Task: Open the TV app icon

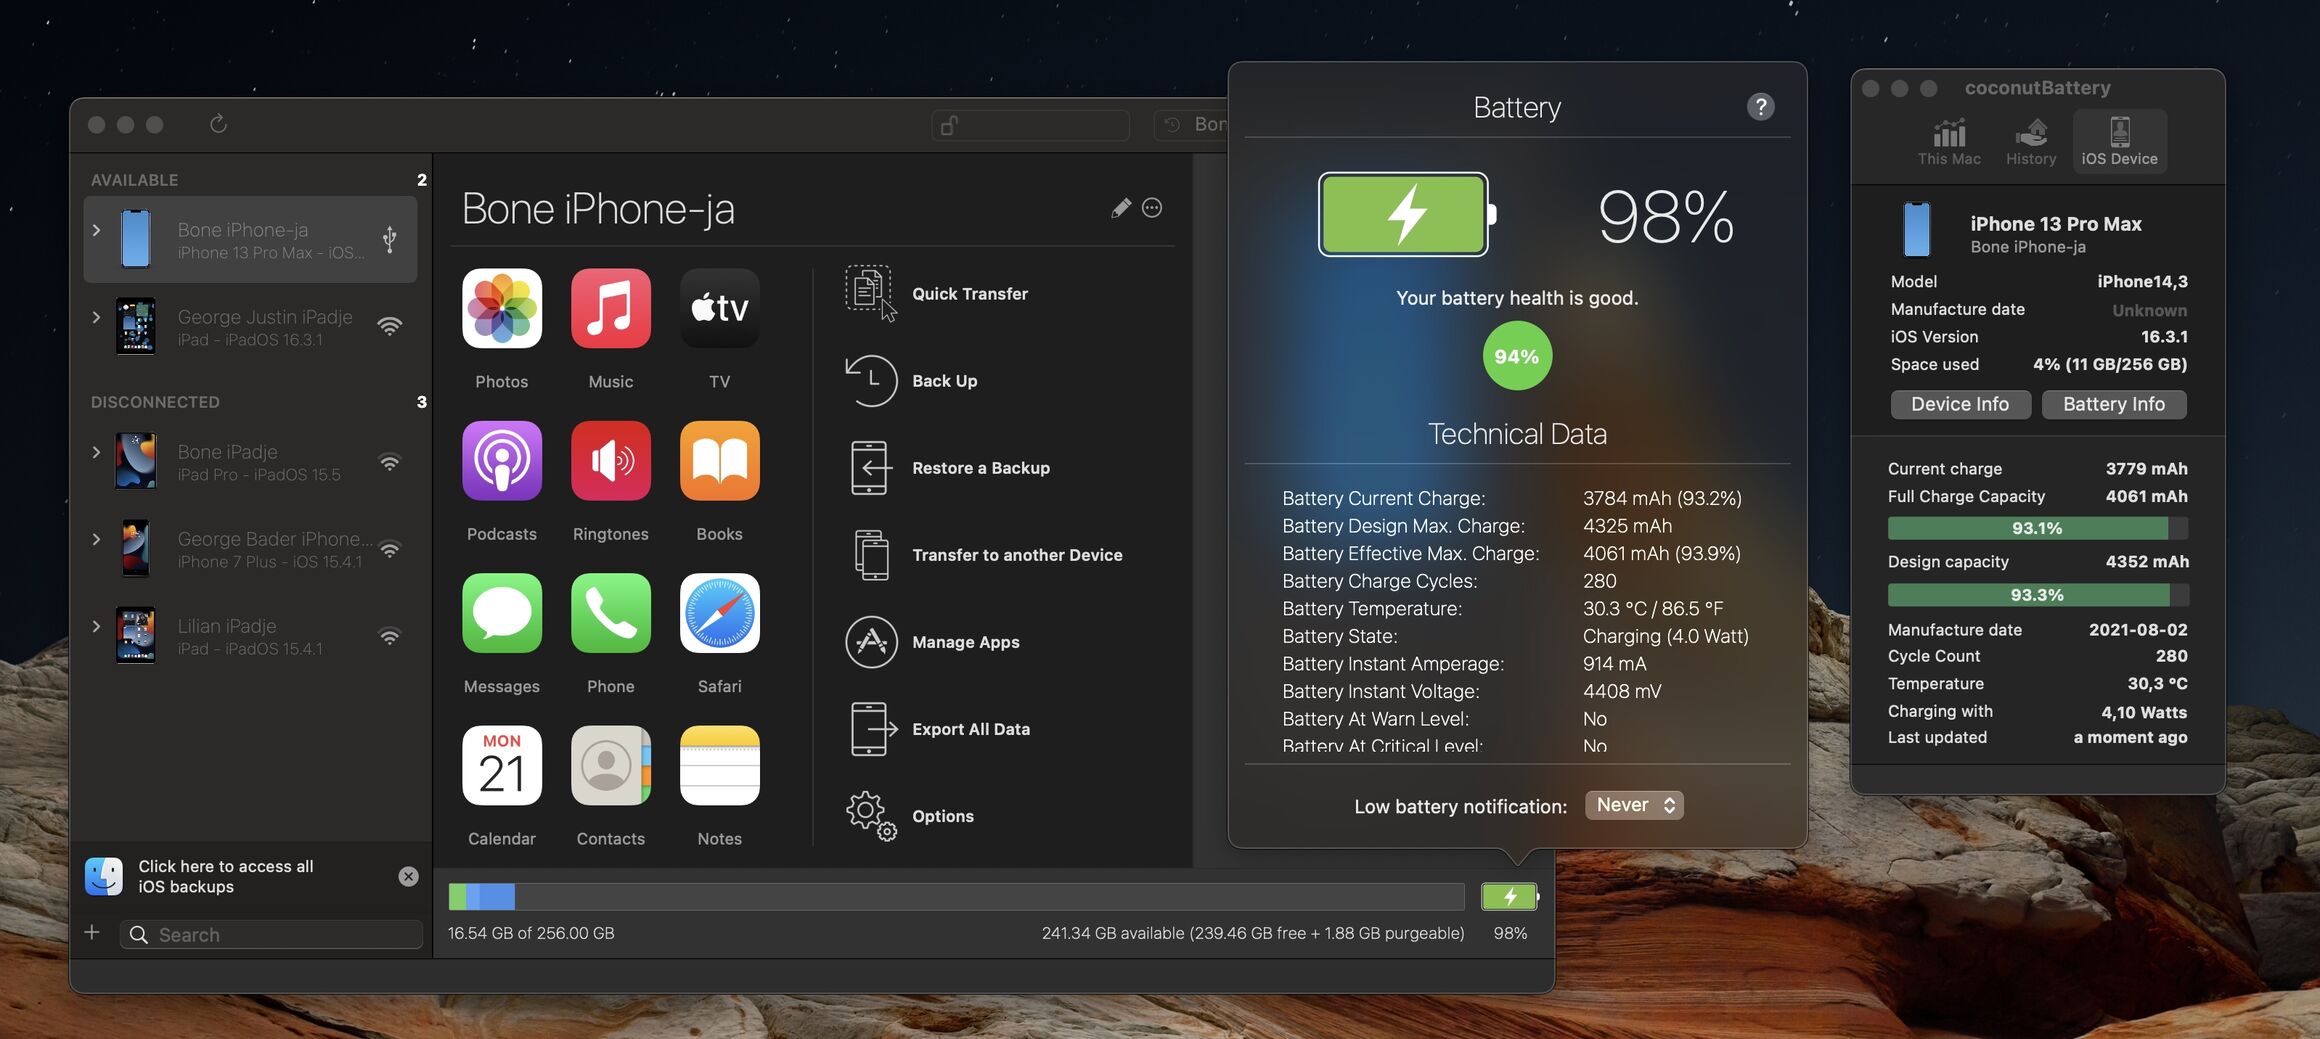Action: (x=720, y=308)
